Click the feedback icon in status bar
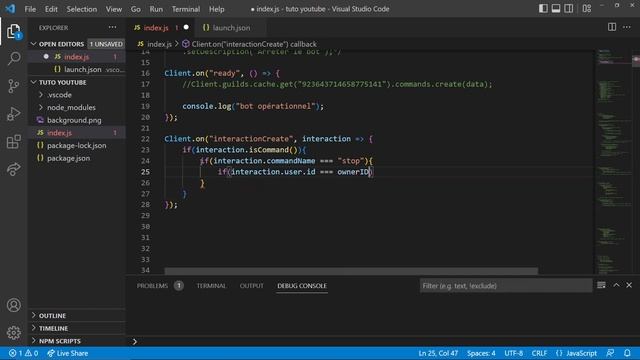This screenshot has height=360, width=640. click(x=610, y=353)
